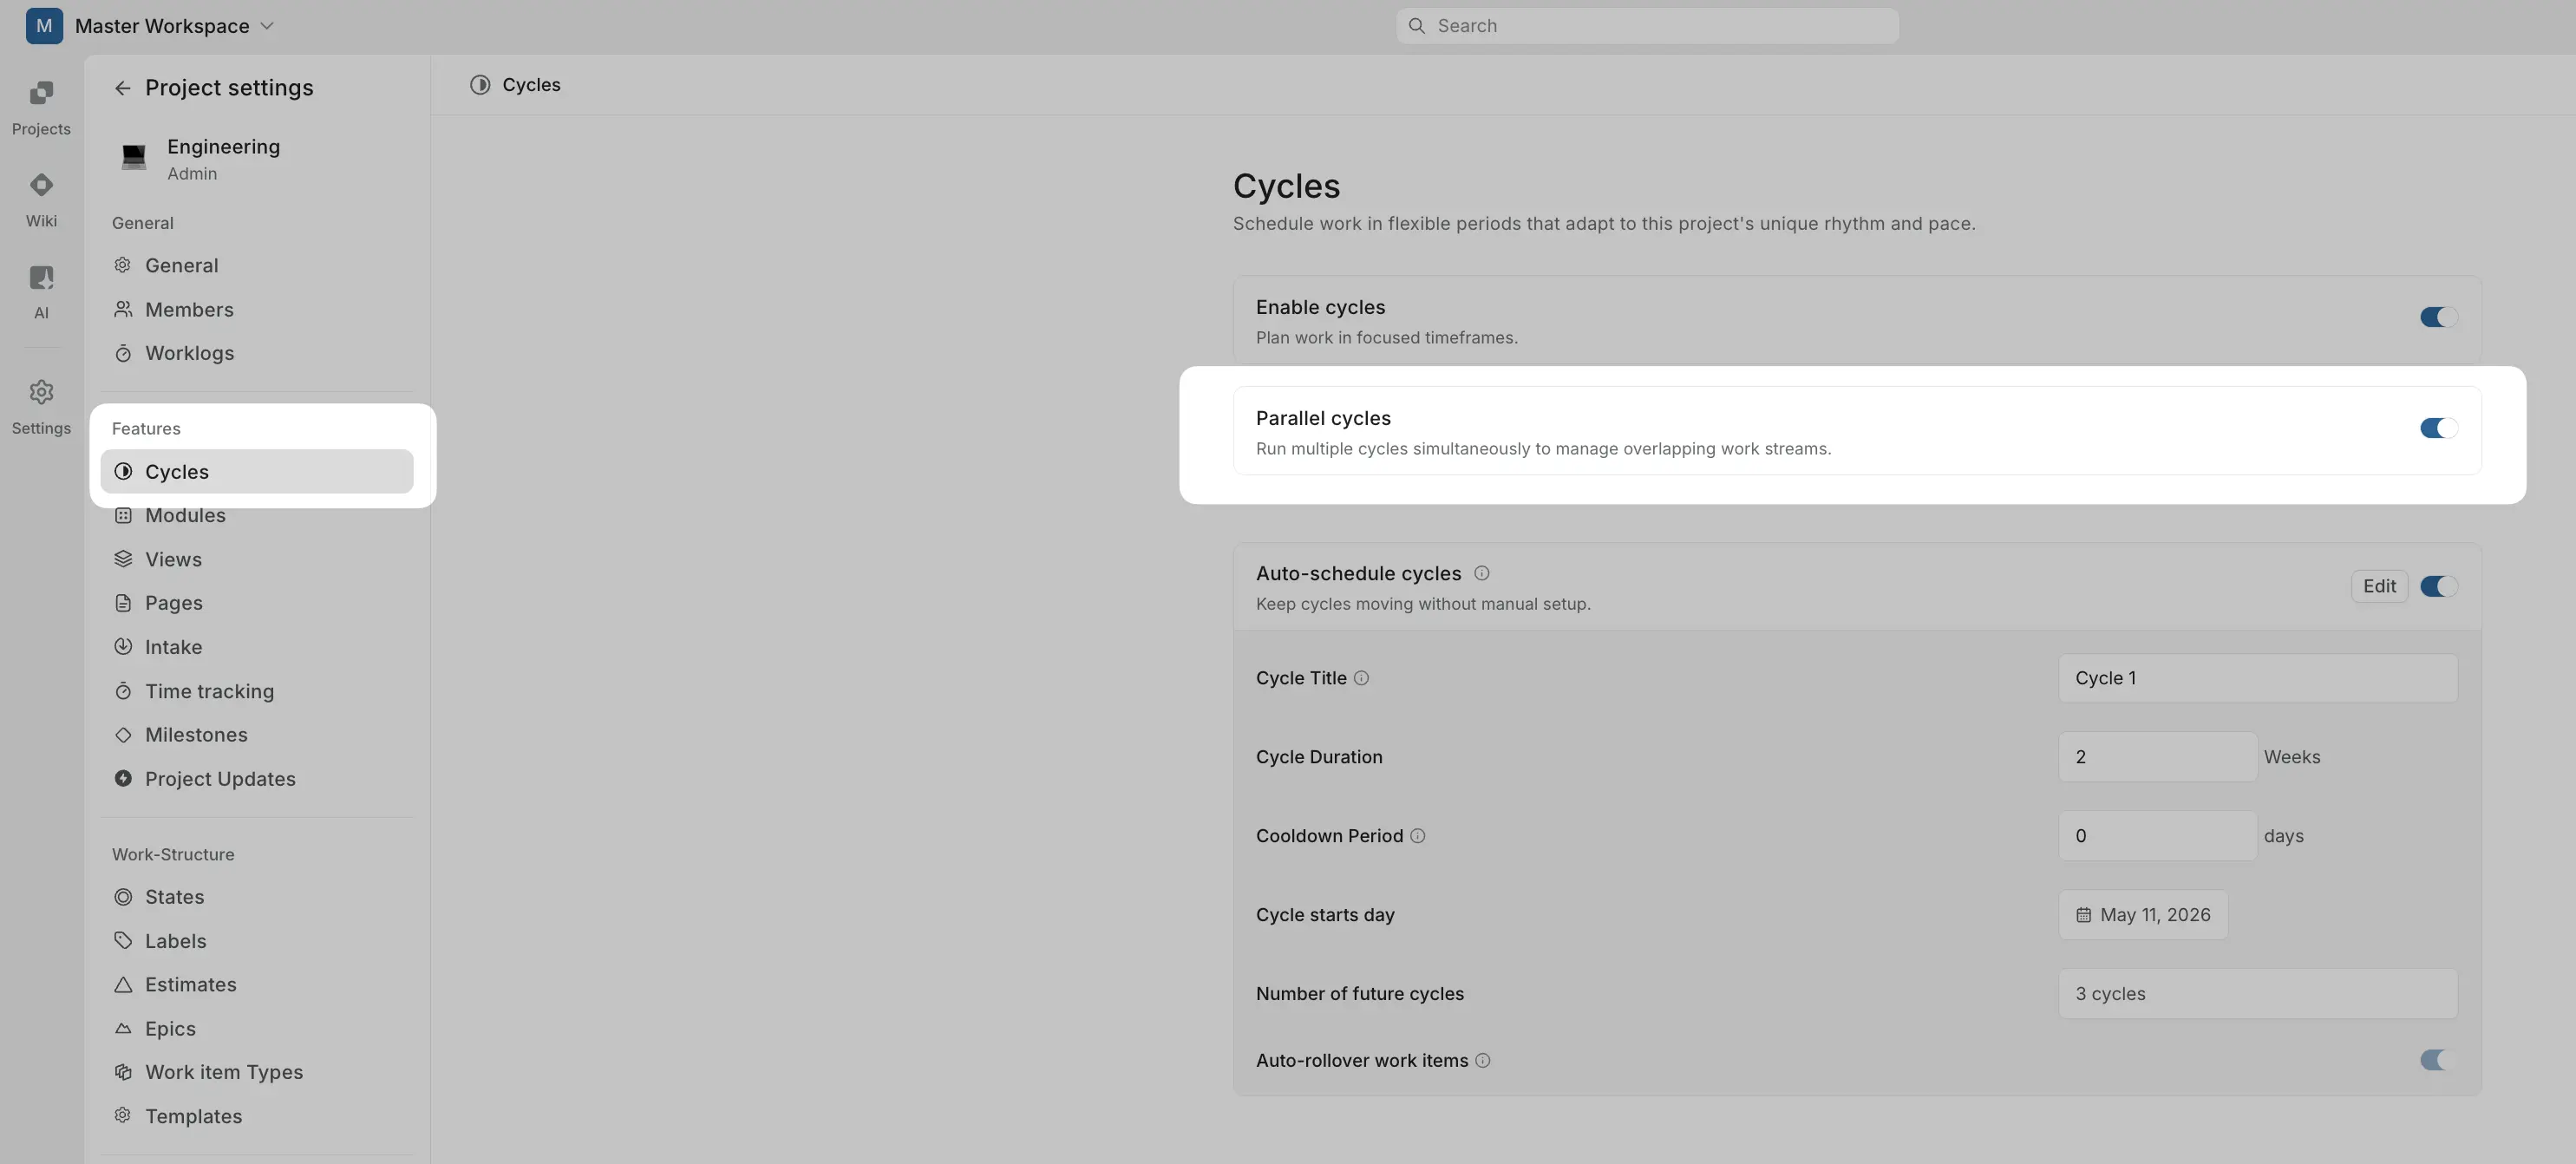Click info icon next to Auto-rollover work items
The image size is (2576, 1164).
click(x=1482, y=1060)
